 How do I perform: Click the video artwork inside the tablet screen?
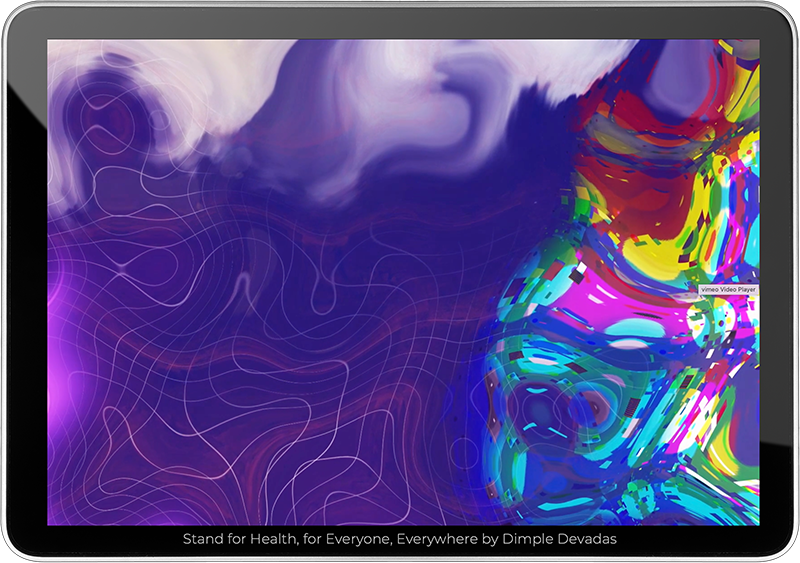click(x=403, y=282)
